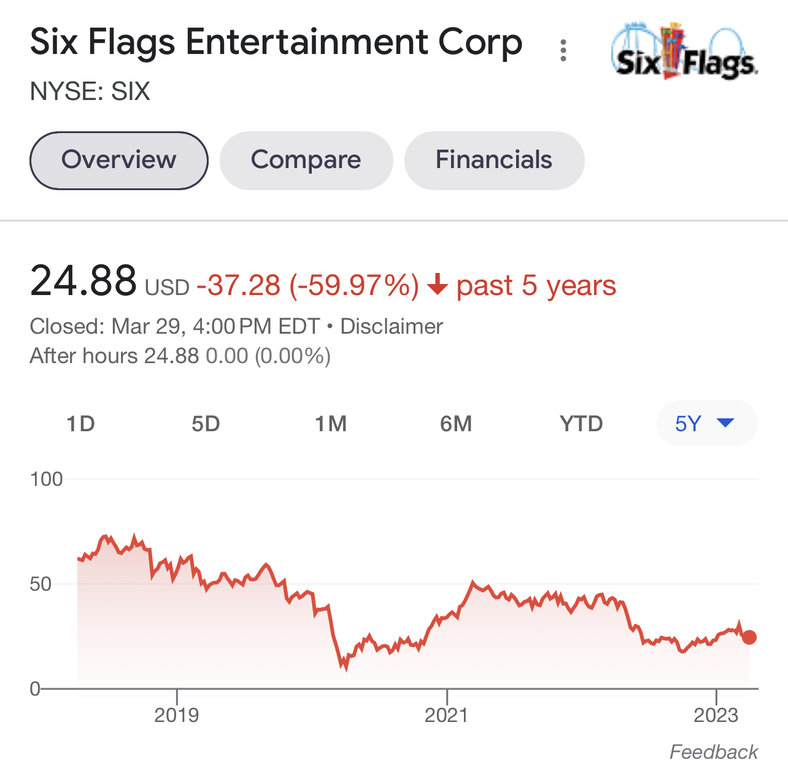Click the red down arrow indicator
The image size is (788, 768).
click(436, 286)
